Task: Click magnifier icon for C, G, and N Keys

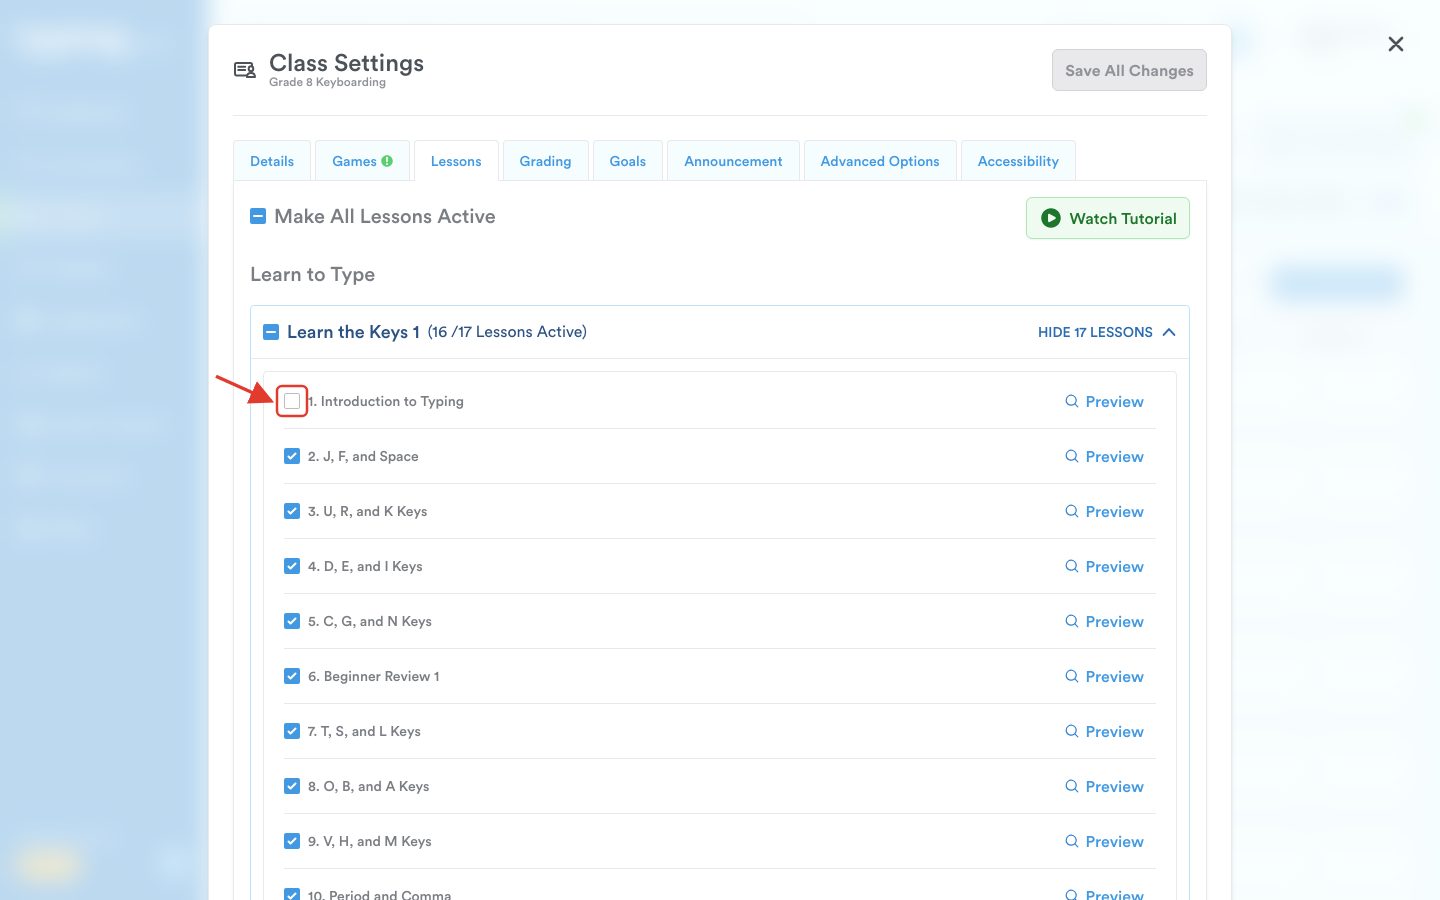Action: pyautogui.click(x=1072, y=621)
